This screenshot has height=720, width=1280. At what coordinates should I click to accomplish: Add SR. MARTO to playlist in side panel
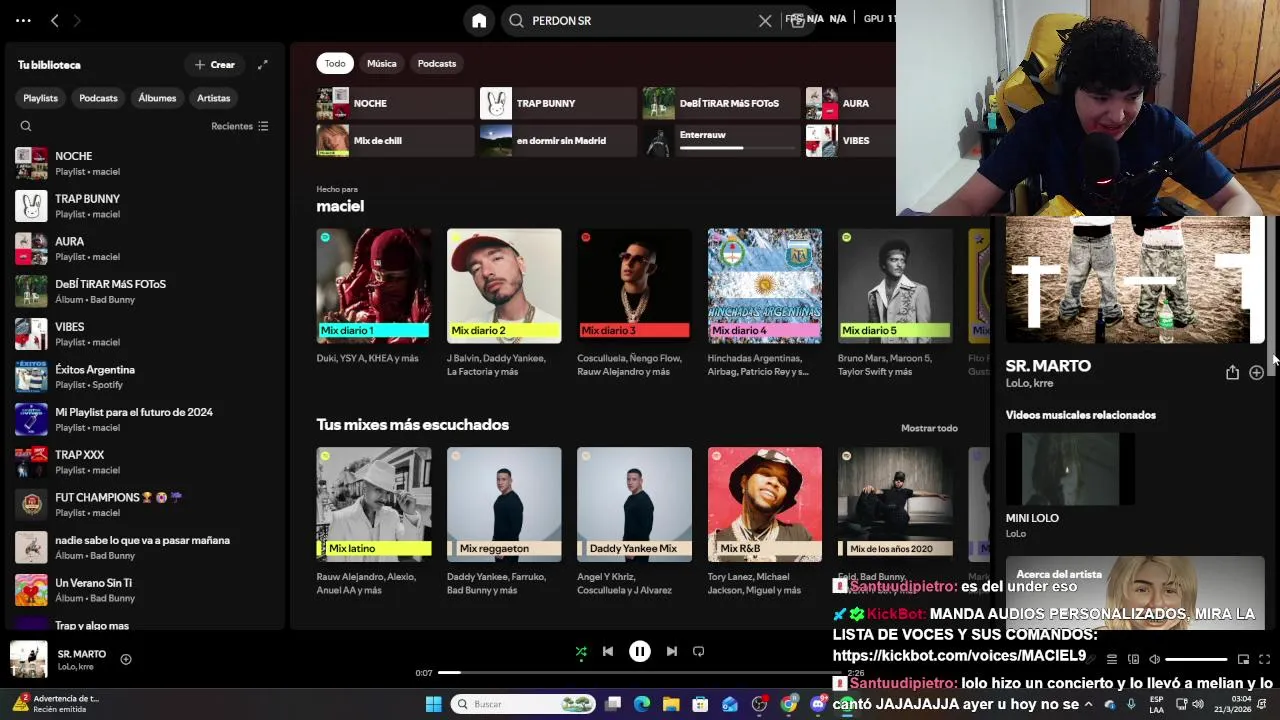point(1256,372)
